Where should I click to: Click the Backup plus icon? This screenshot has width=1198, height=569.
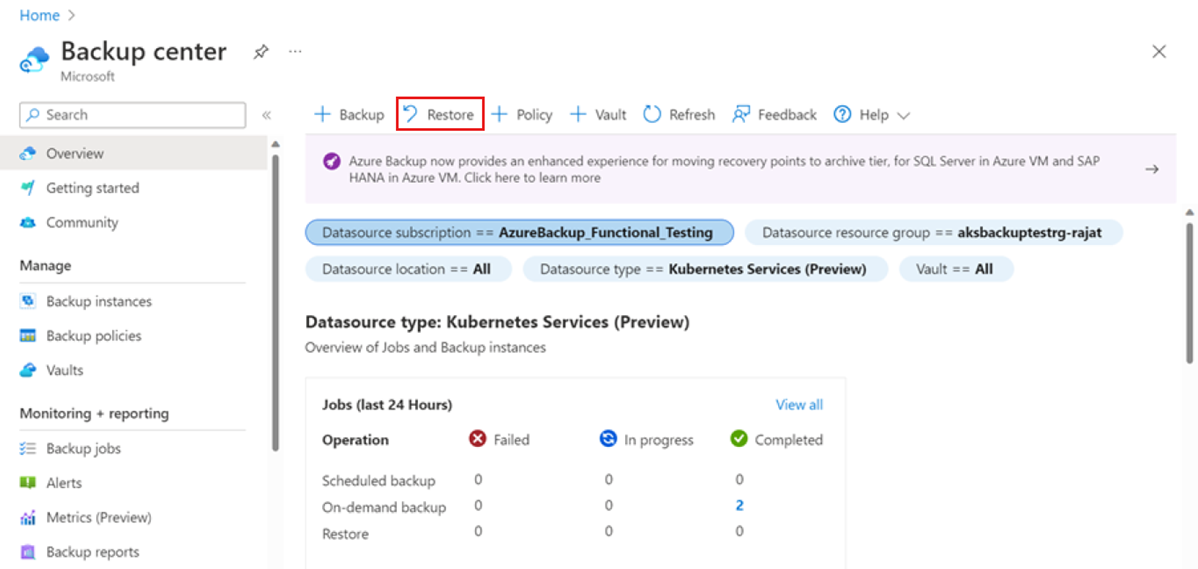[323, 114]
